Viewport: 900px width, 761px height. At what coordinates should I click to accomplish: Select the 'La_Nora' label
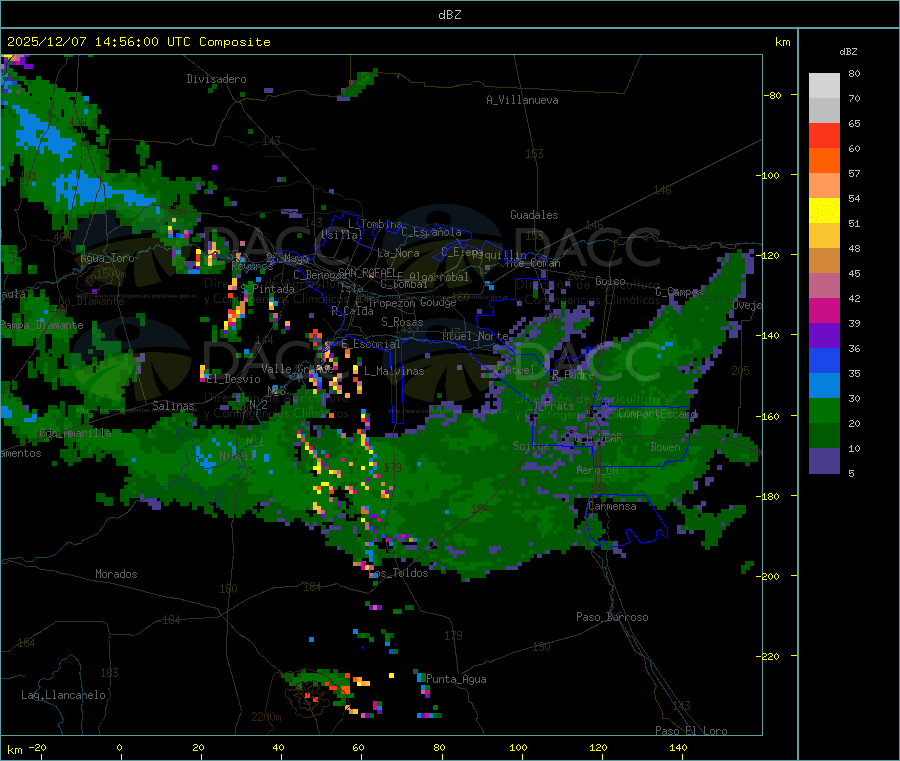coord(398,253)
